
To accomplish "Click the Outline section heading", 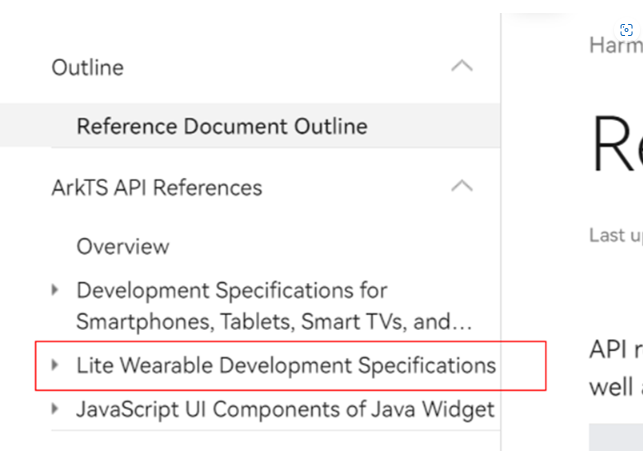I will [x=88, y=68].
